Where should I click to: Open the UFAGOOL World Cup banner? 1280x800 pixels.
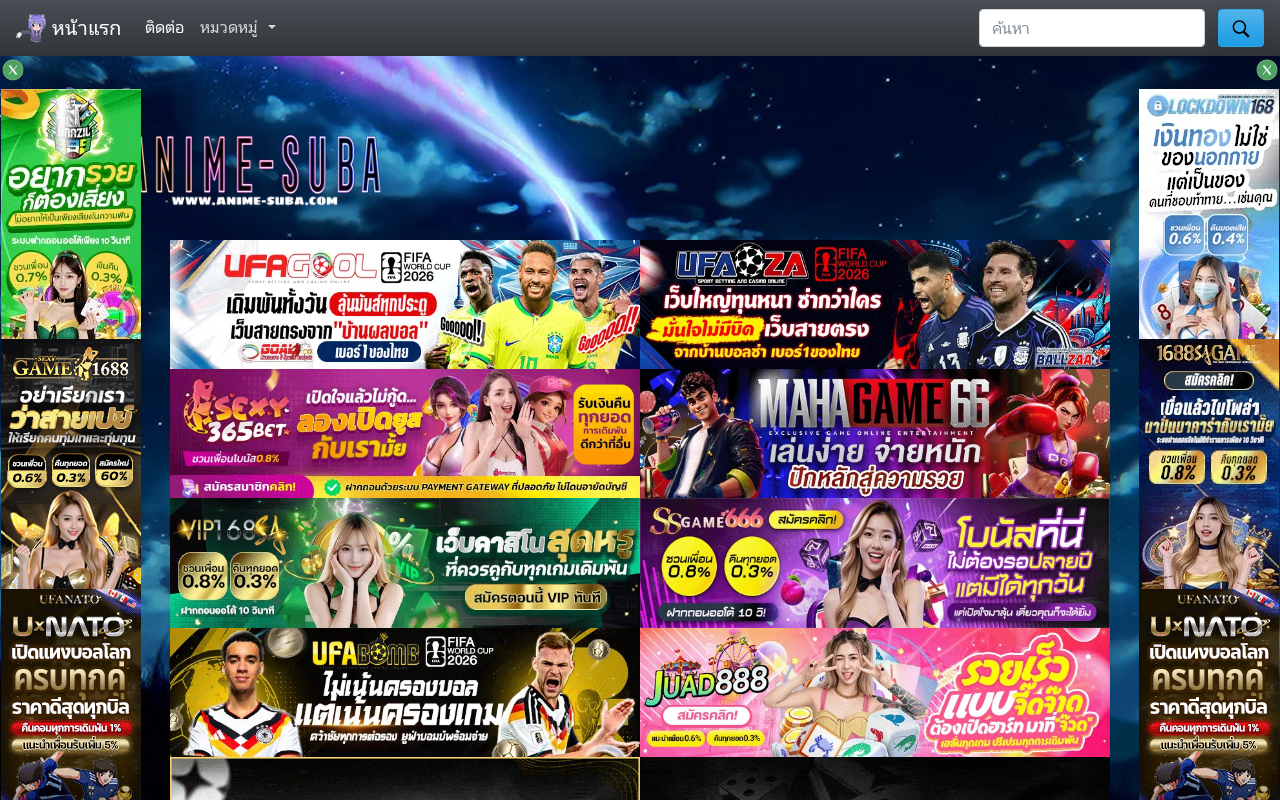tap(405, 304)
